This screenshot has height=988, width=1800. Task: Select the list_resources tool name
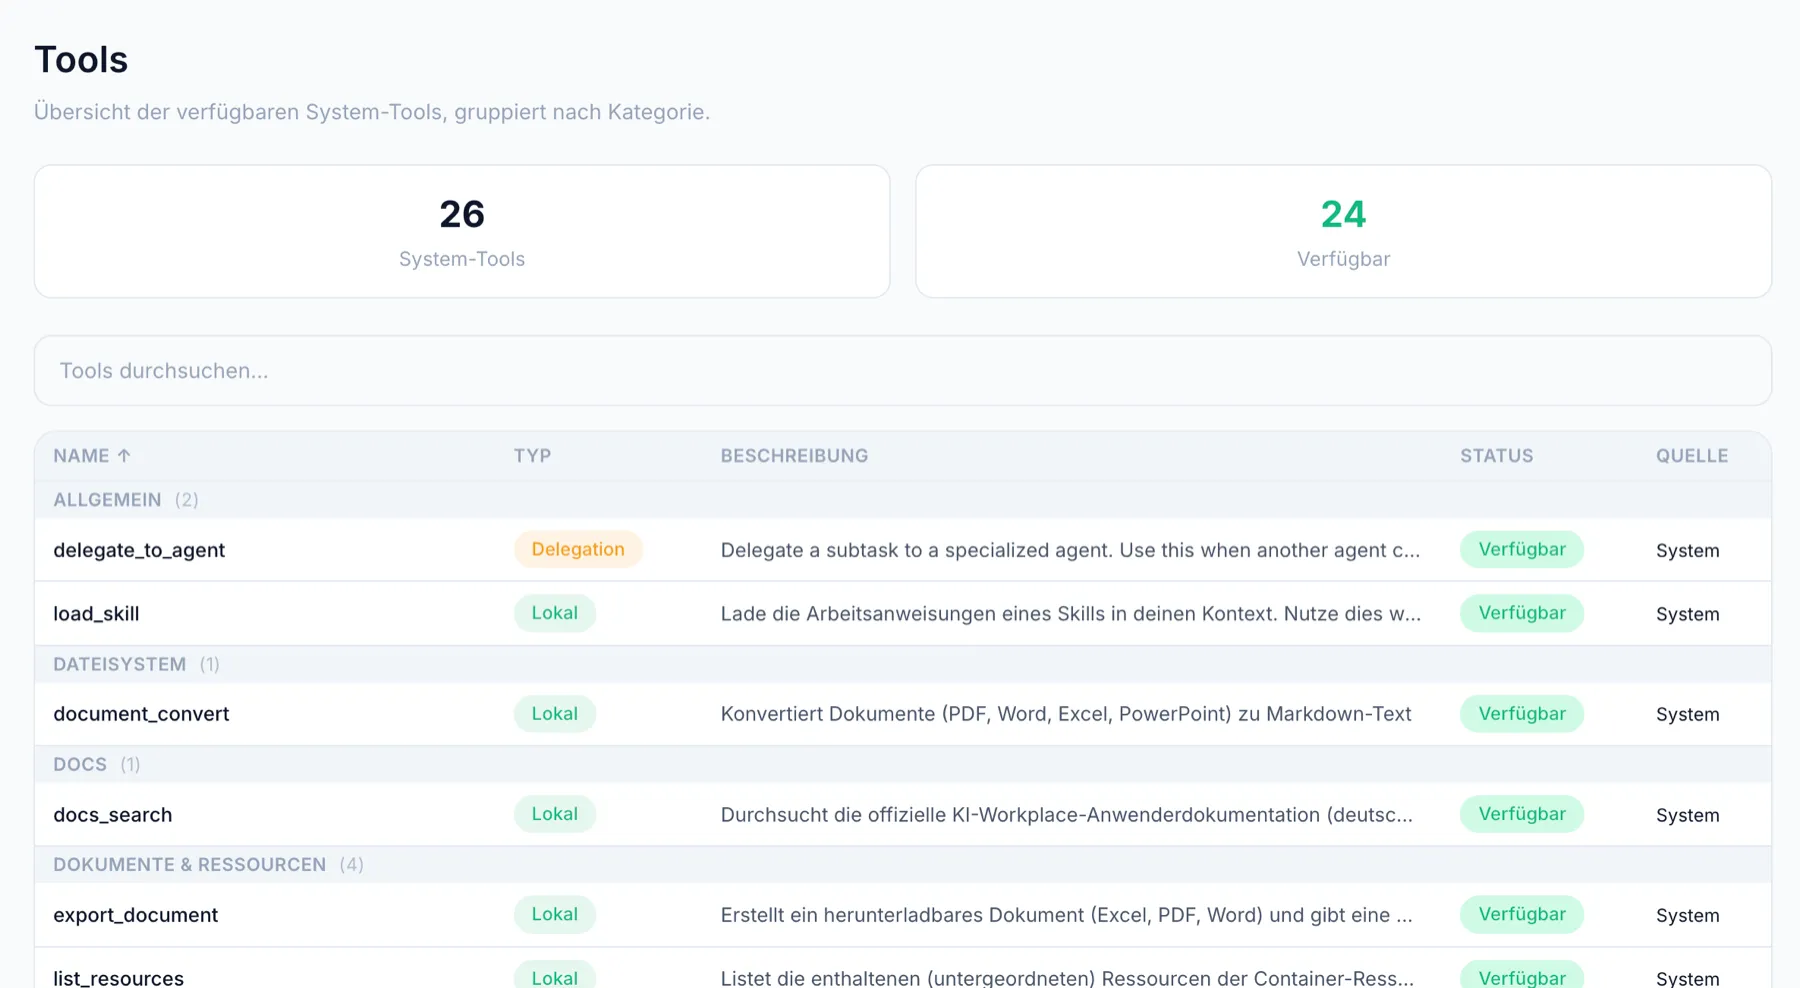tap(118, 977)
